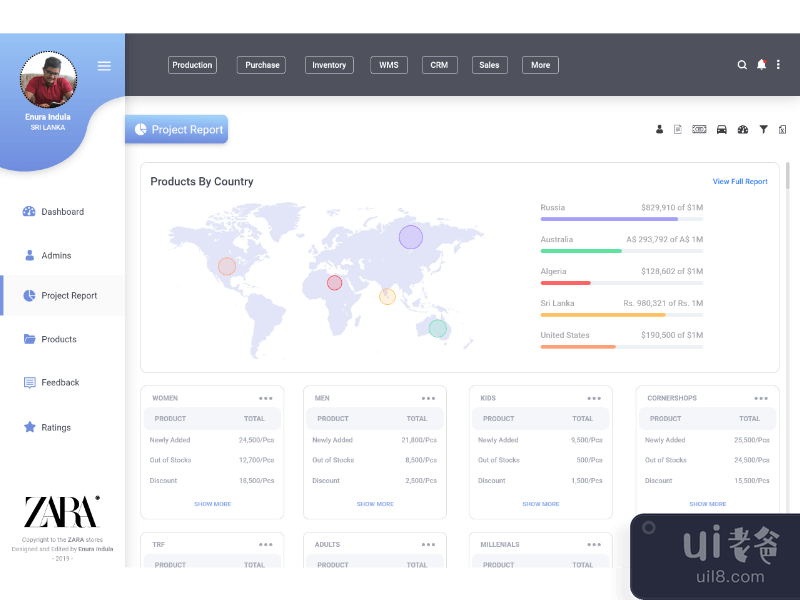Select the Inventory top menu item

pos(329,65)
